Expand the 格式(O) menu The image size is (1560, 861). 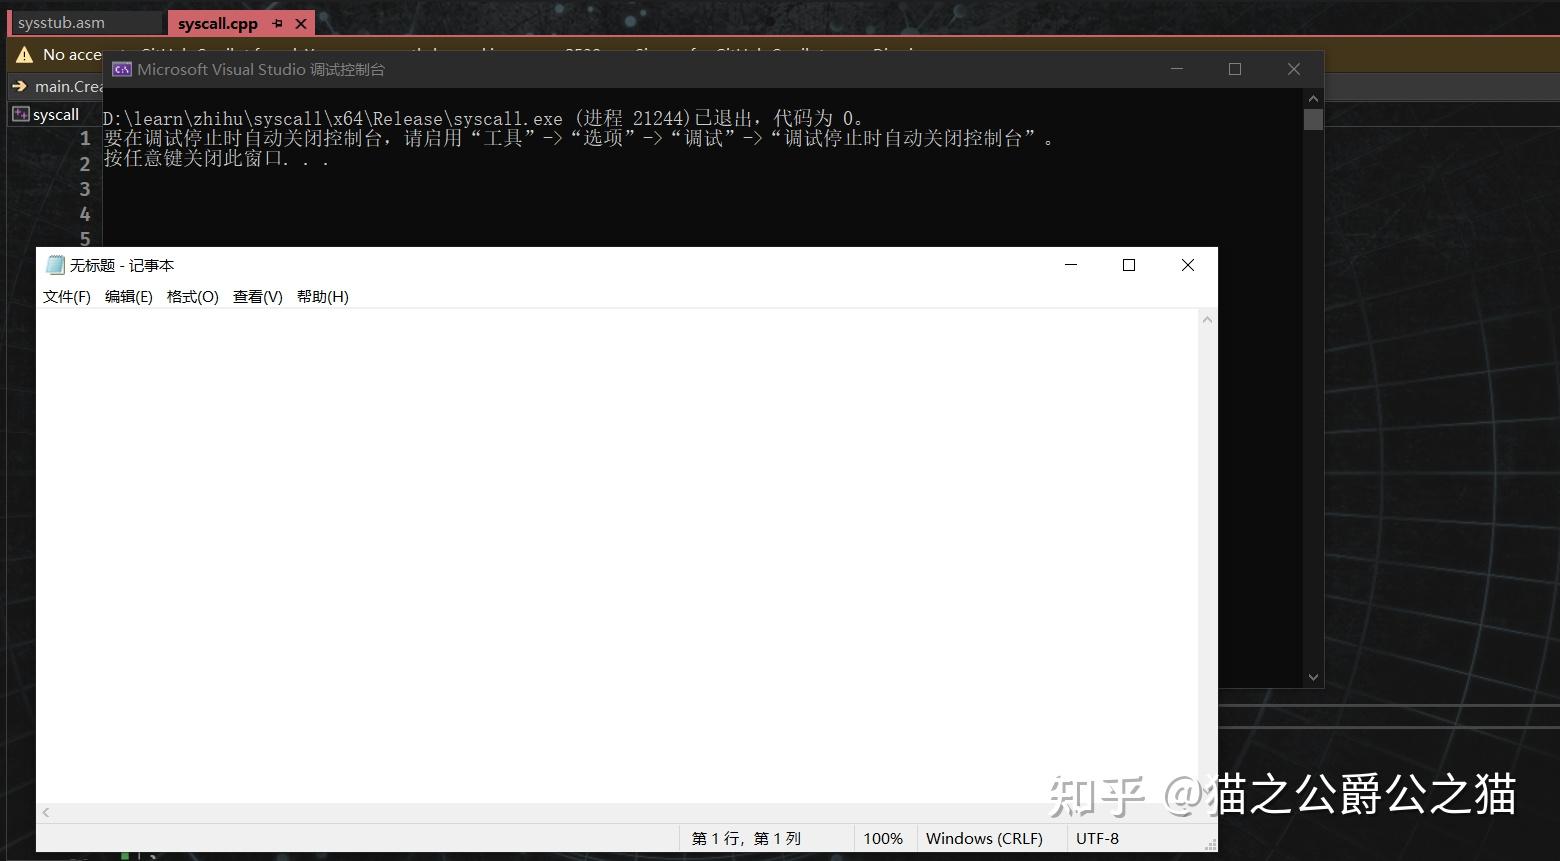pos(192,296)
